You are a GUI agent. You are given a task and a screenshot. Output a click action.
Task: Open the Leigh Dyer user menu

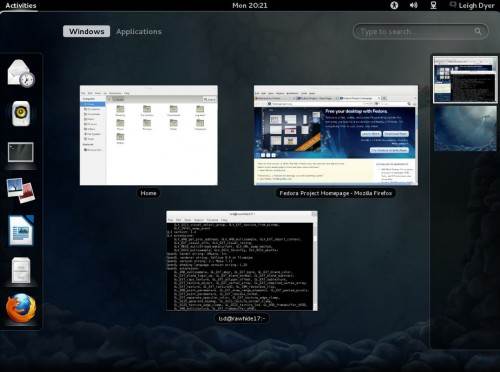(472, 5)
